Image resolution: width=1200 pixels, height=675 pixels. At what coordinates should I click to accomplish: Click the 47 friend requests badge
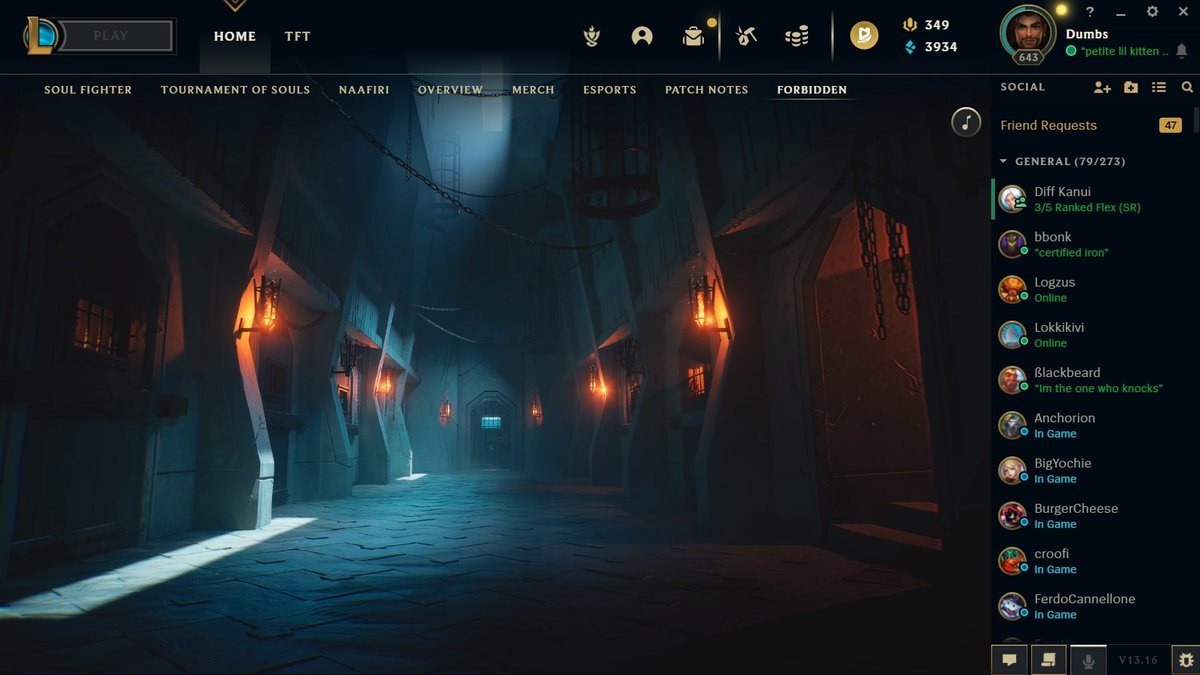click(1170, 125)
